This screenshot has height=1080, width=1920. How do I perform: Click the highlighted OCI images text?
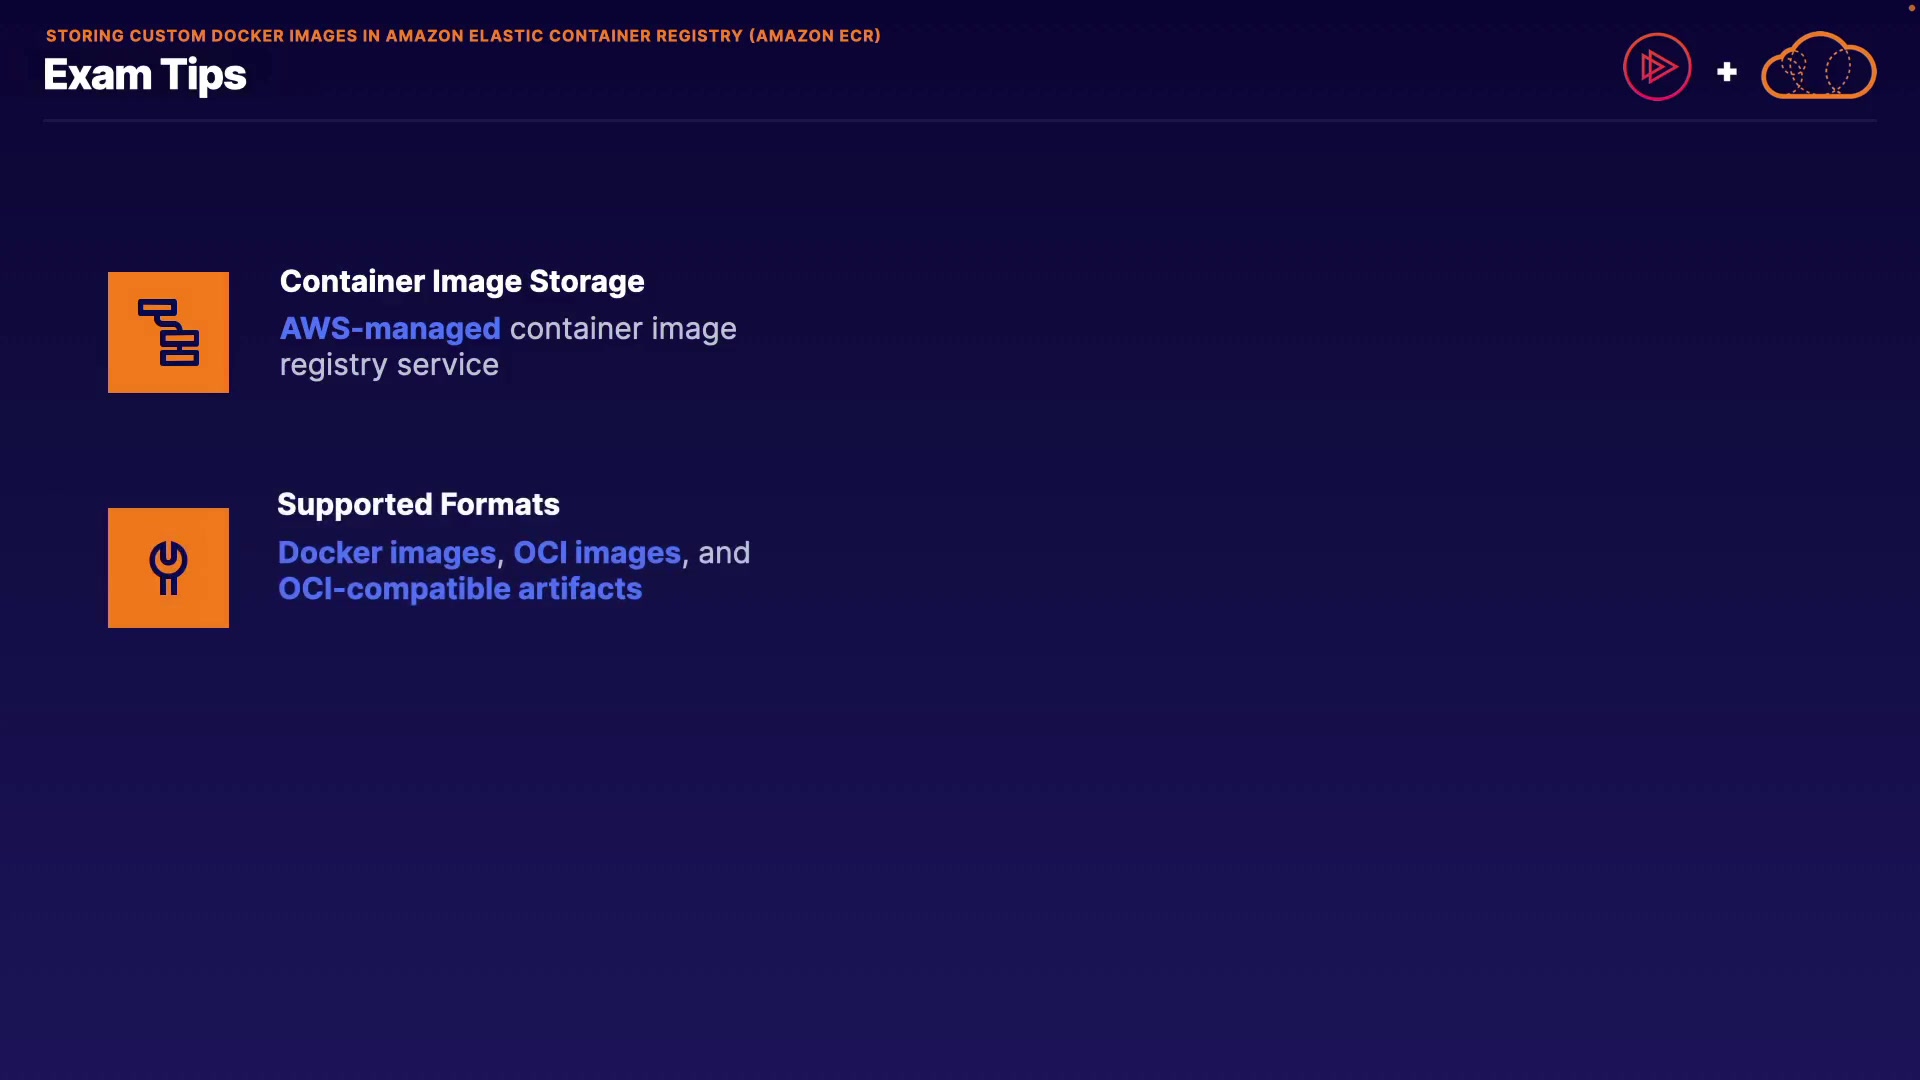[597, 553]
